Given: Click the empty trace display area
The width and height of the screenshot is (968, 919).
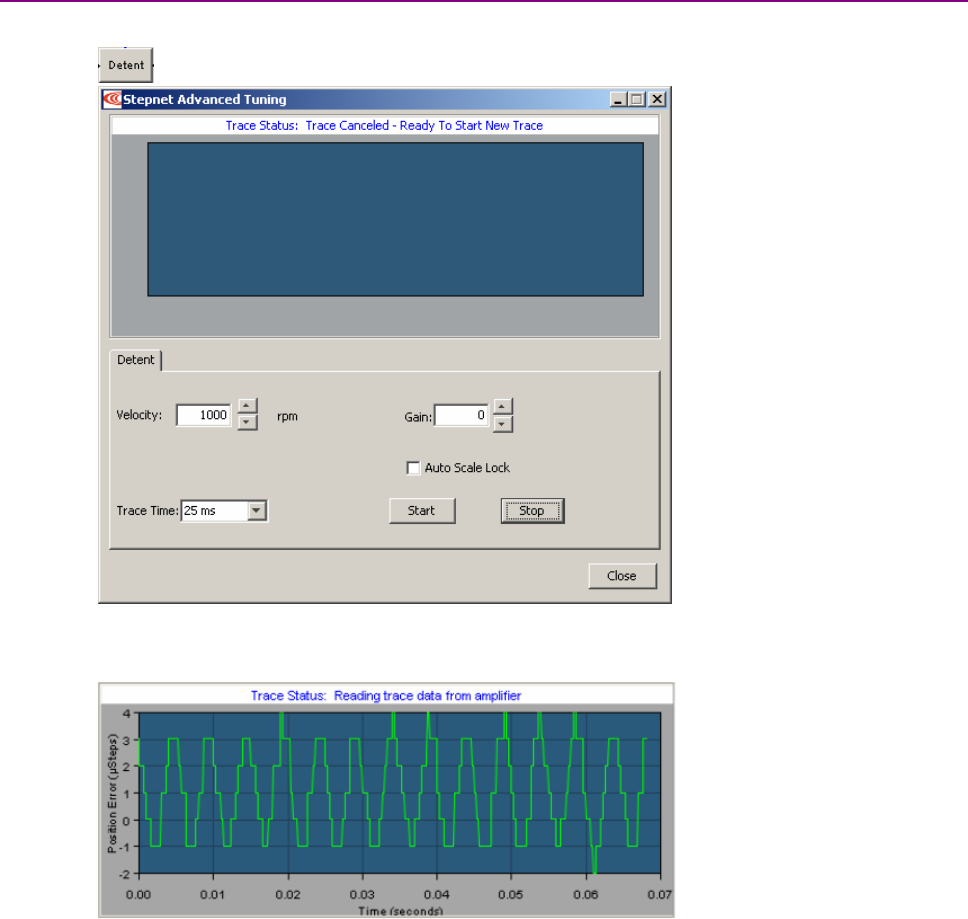Looking at the screenshot, I should coord(395,220).
